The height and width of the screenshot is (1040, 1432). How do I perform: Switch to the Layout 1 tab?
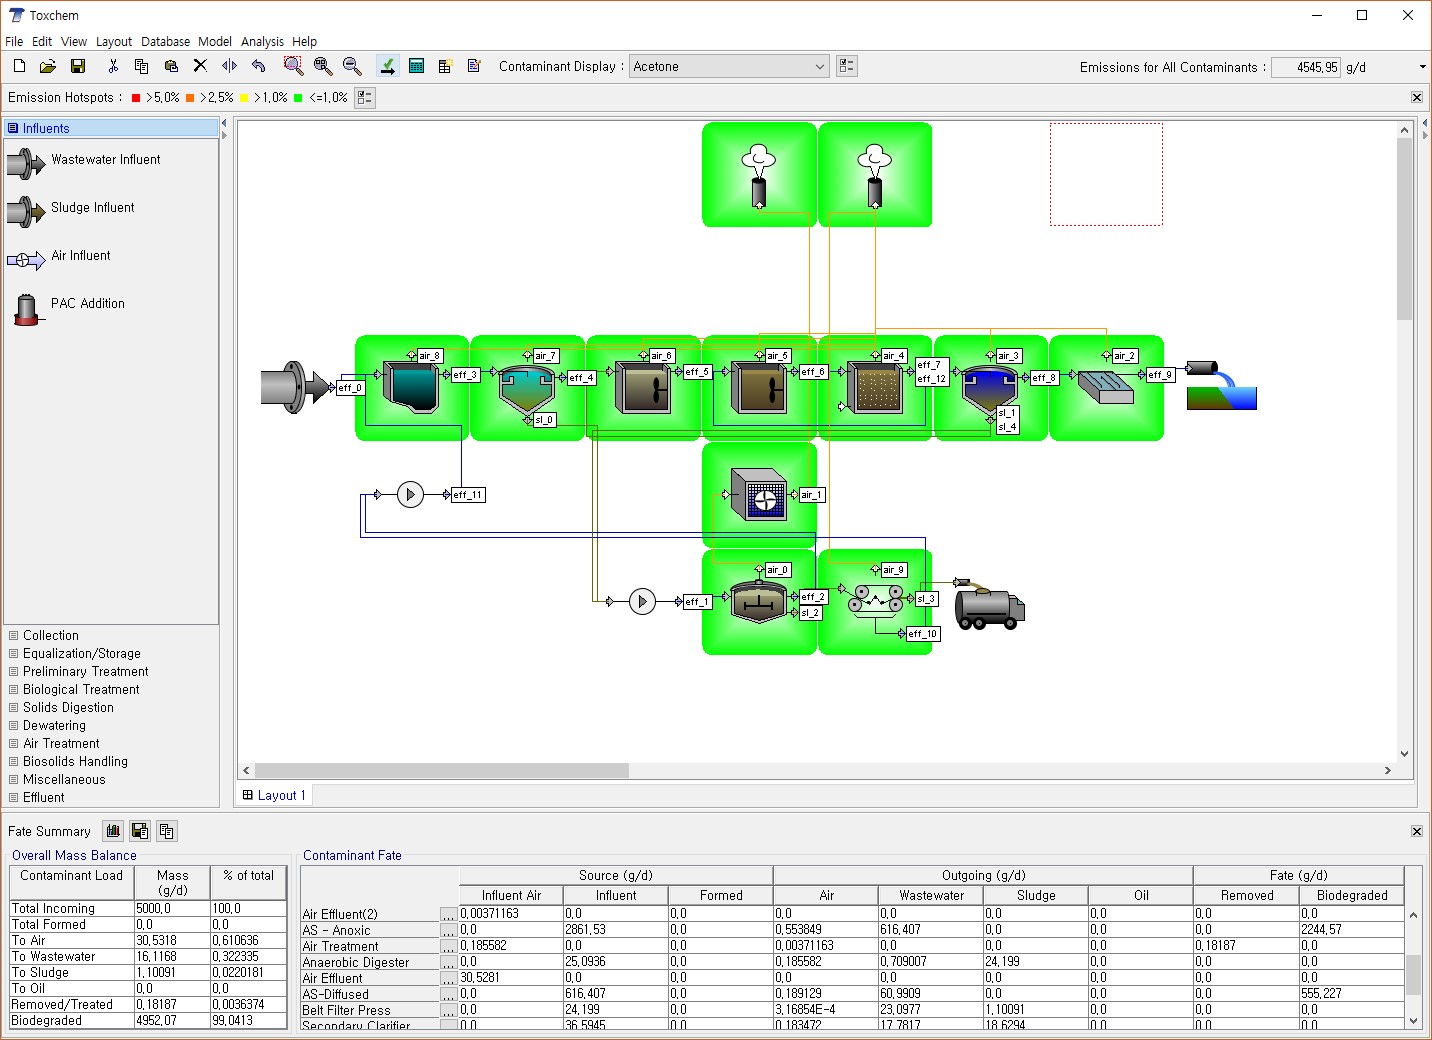(x=276, y=795)
